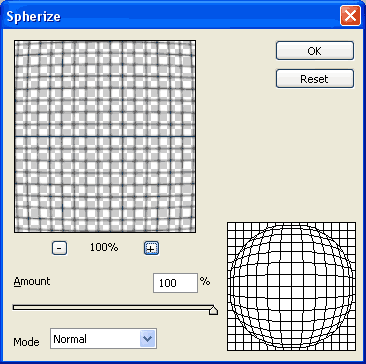Click the Reset button
Screen dimensions: 366x364
[x=315, y=79]
